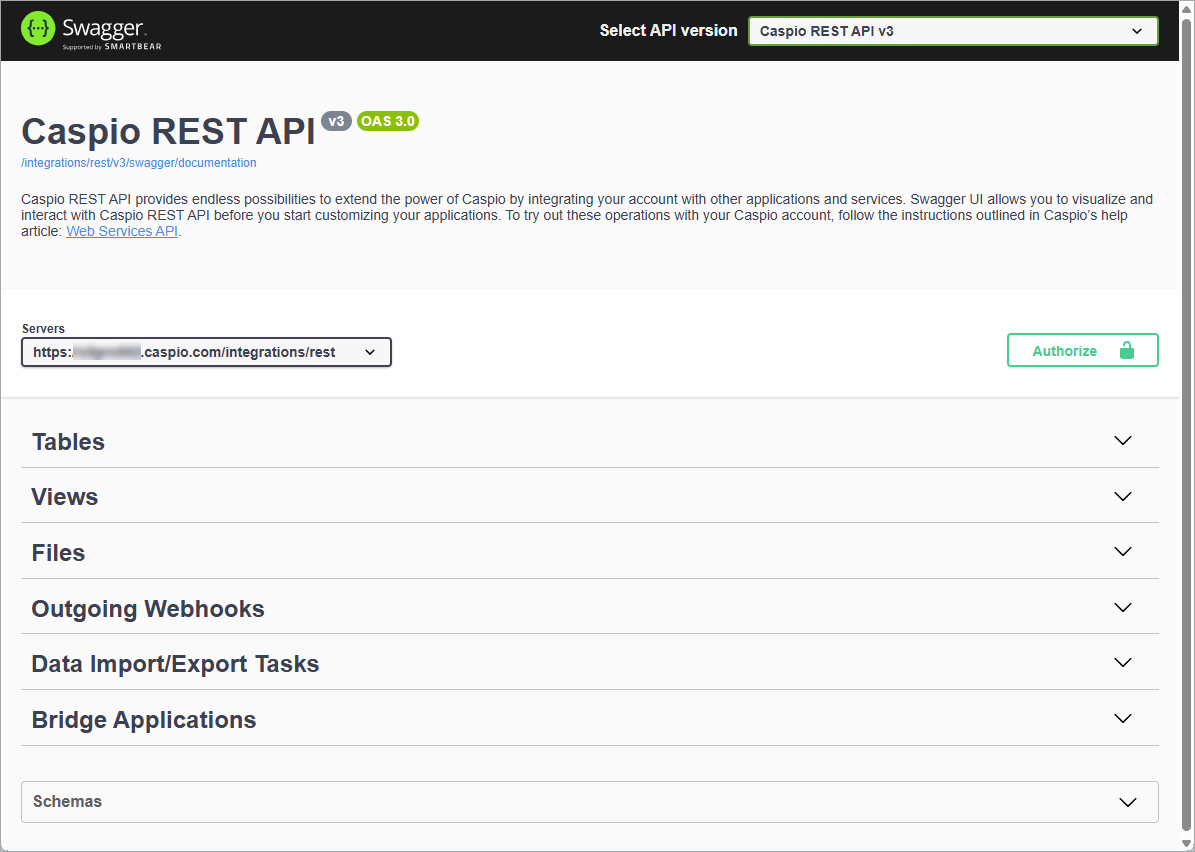Click the chevron for Data Import/Export Tasks
The image size is (1195, 852).
pos(1123,662)
